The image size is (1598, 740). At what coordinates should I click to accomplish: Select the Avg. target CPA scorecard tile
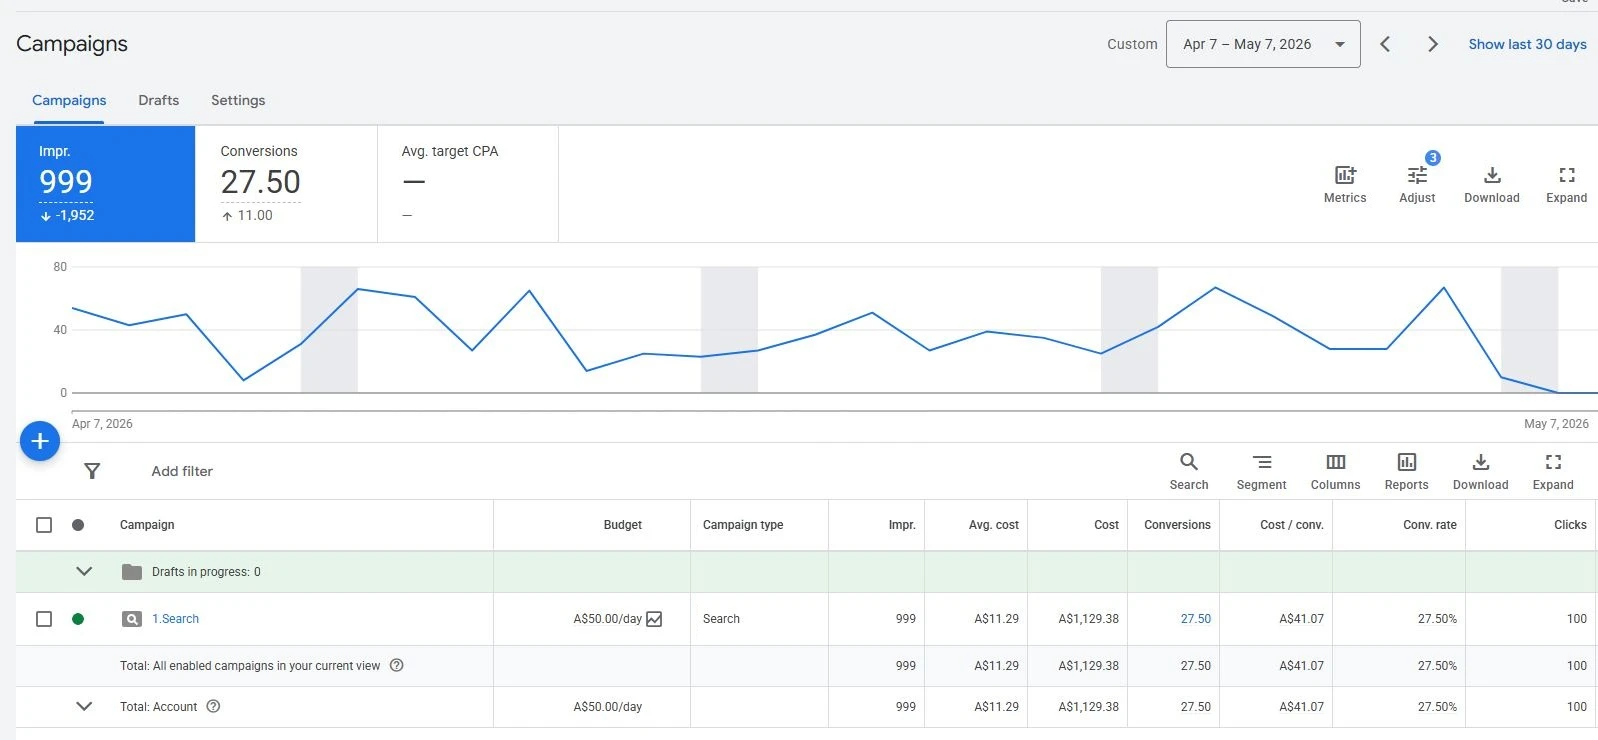[468, 184]
